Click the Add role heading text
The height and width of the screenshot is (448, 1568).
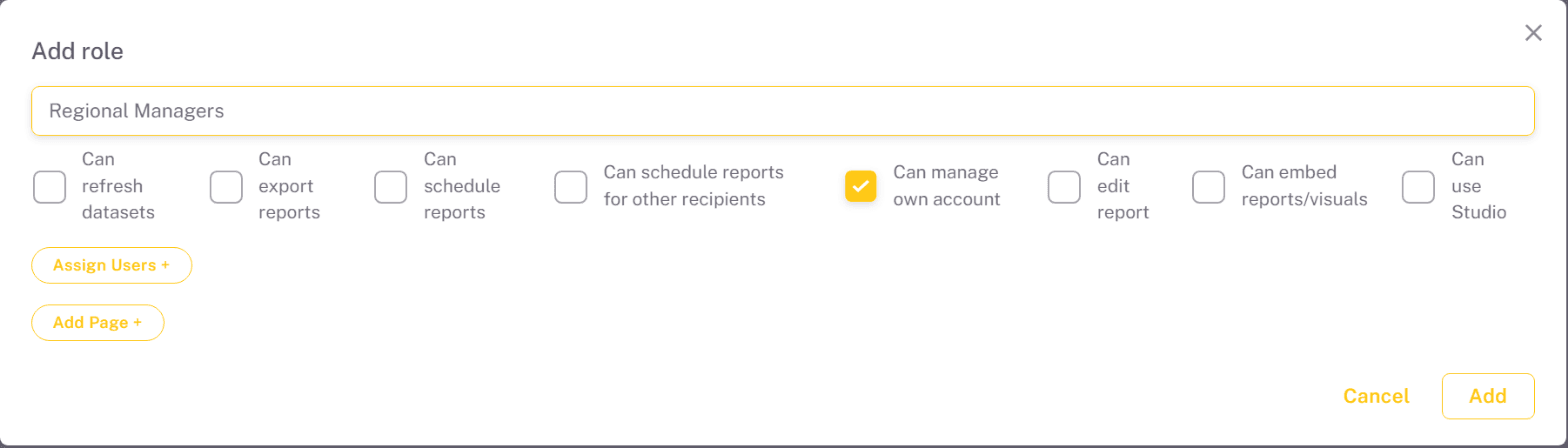(78, 51)
